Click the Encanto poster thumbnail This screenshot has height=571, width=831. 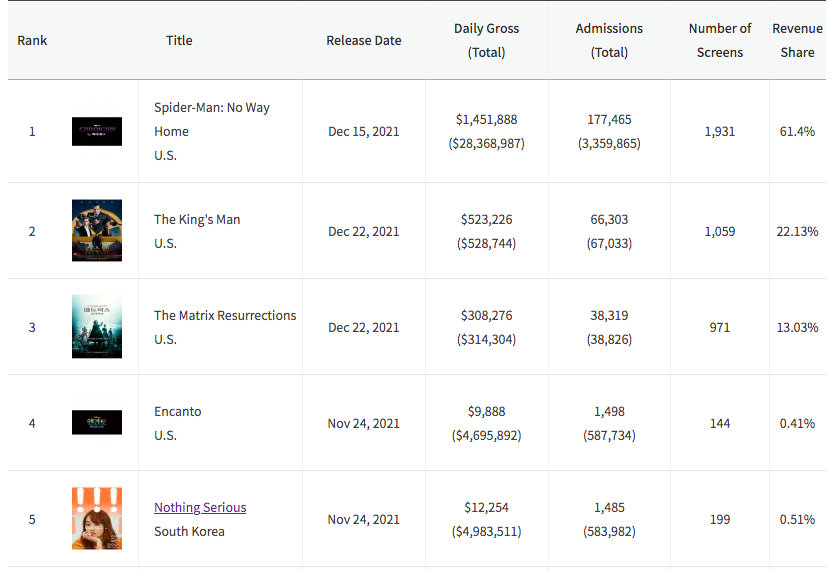tap(97, 422)
